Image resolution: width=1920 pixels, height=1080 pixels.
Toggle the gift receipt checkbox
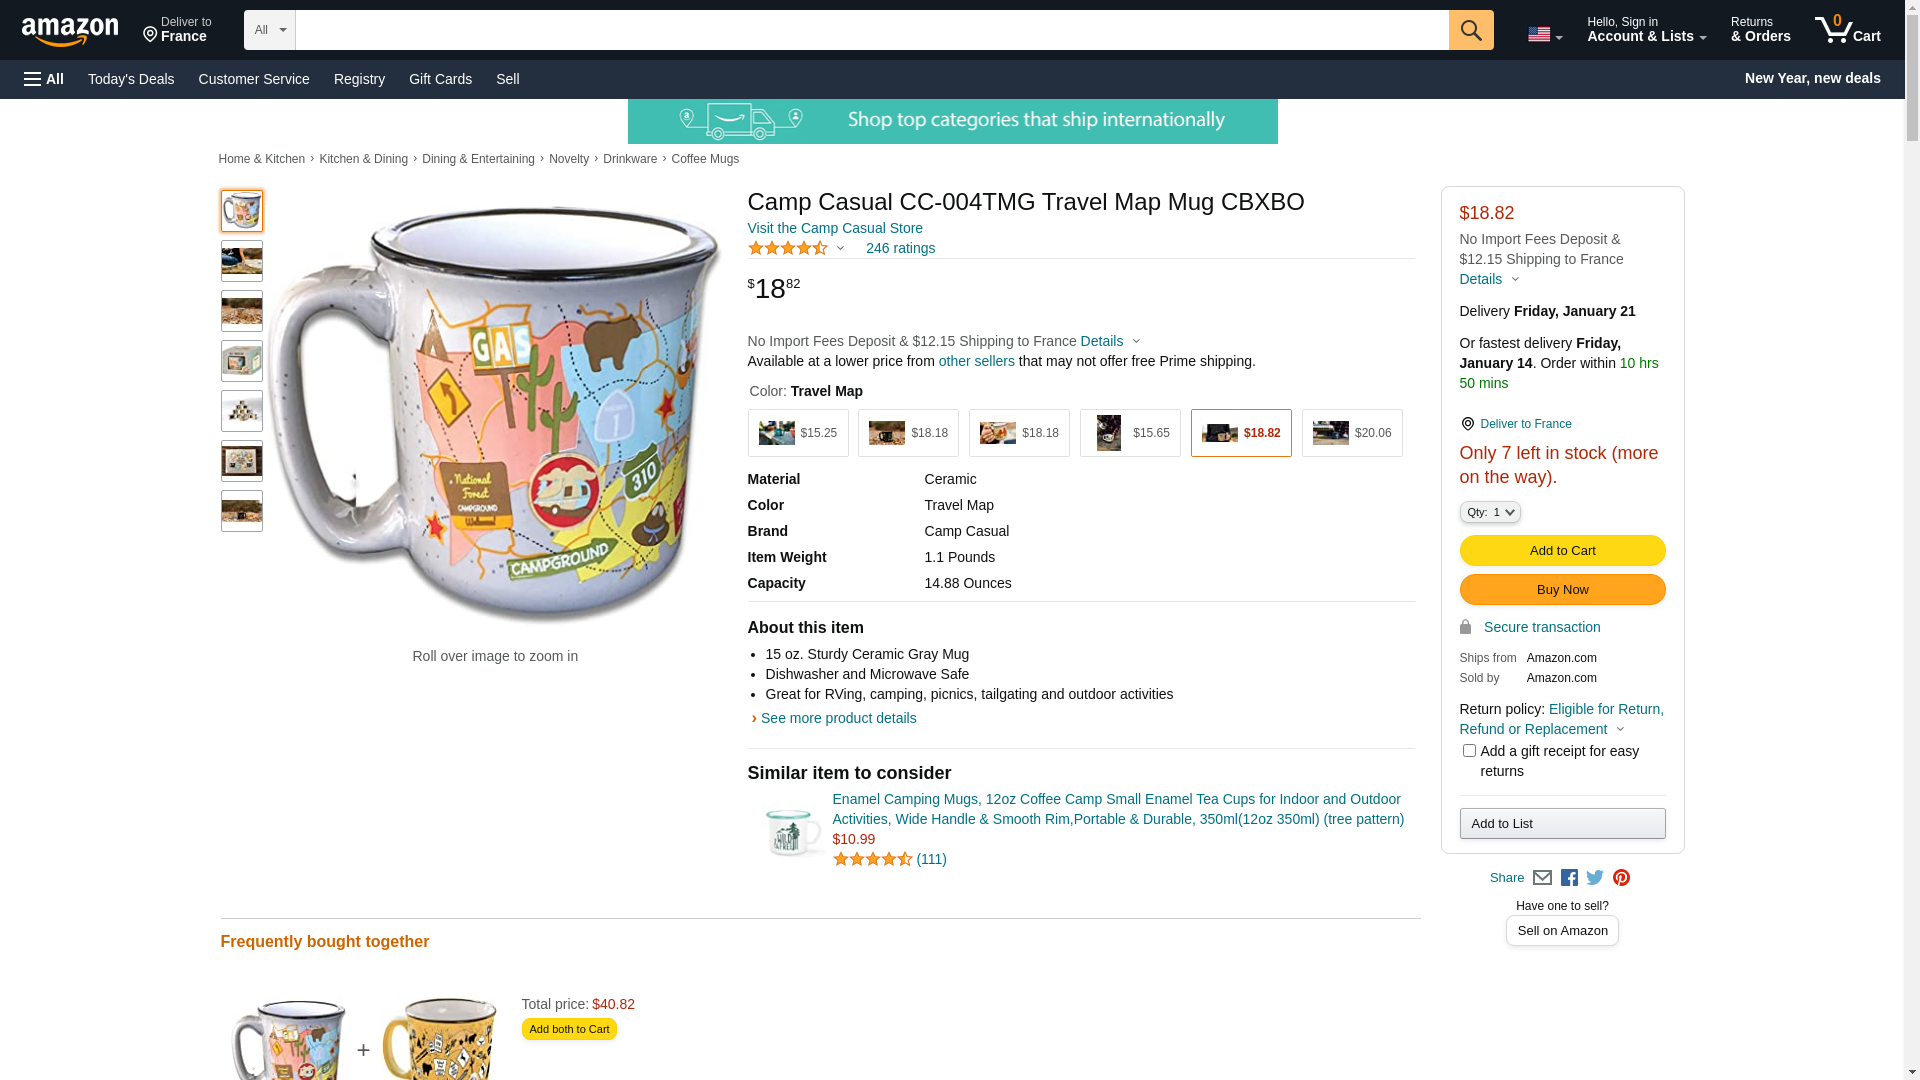point(1468,750)
